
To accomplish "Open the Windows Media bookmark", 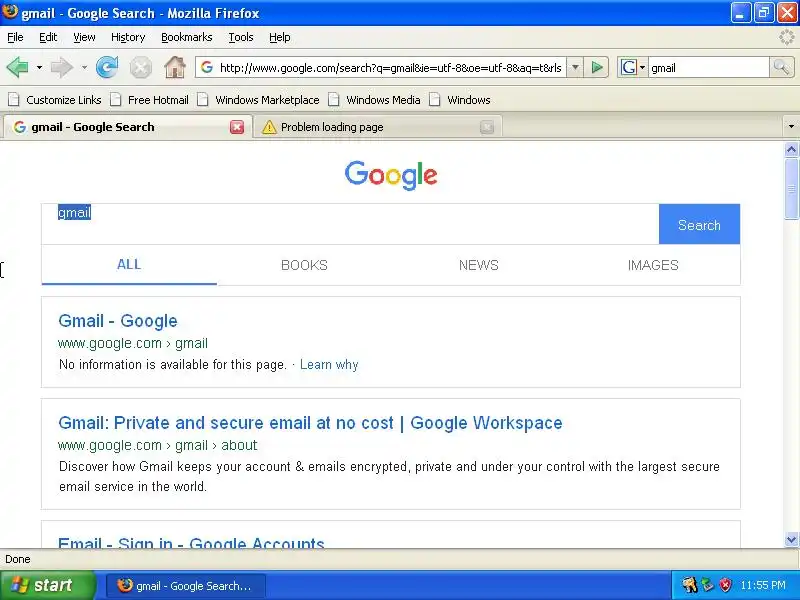I will click(x=374, y=100).
